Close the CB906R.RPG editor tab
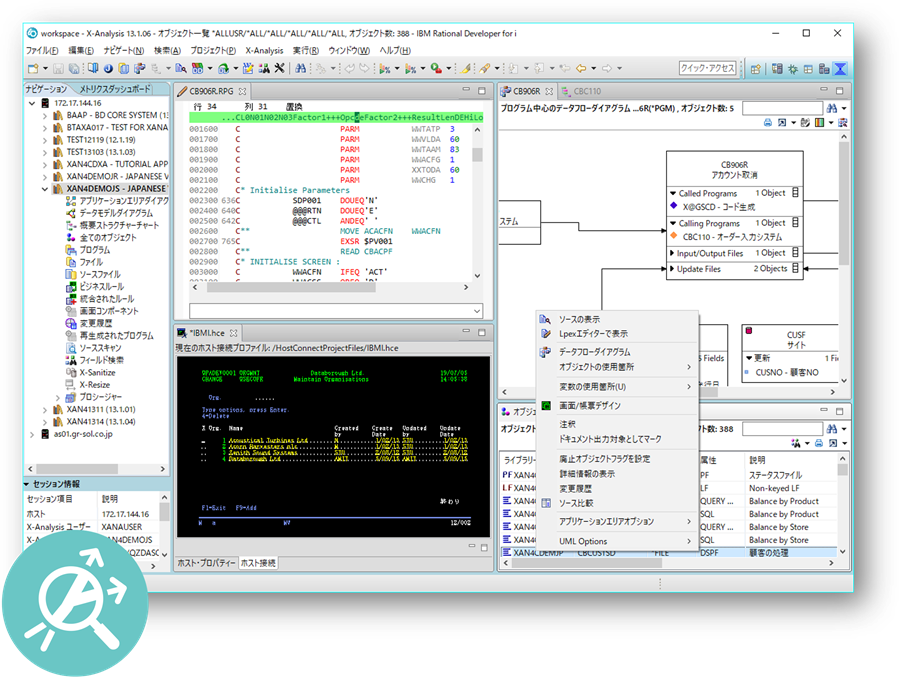 click(x=242, y=91)
